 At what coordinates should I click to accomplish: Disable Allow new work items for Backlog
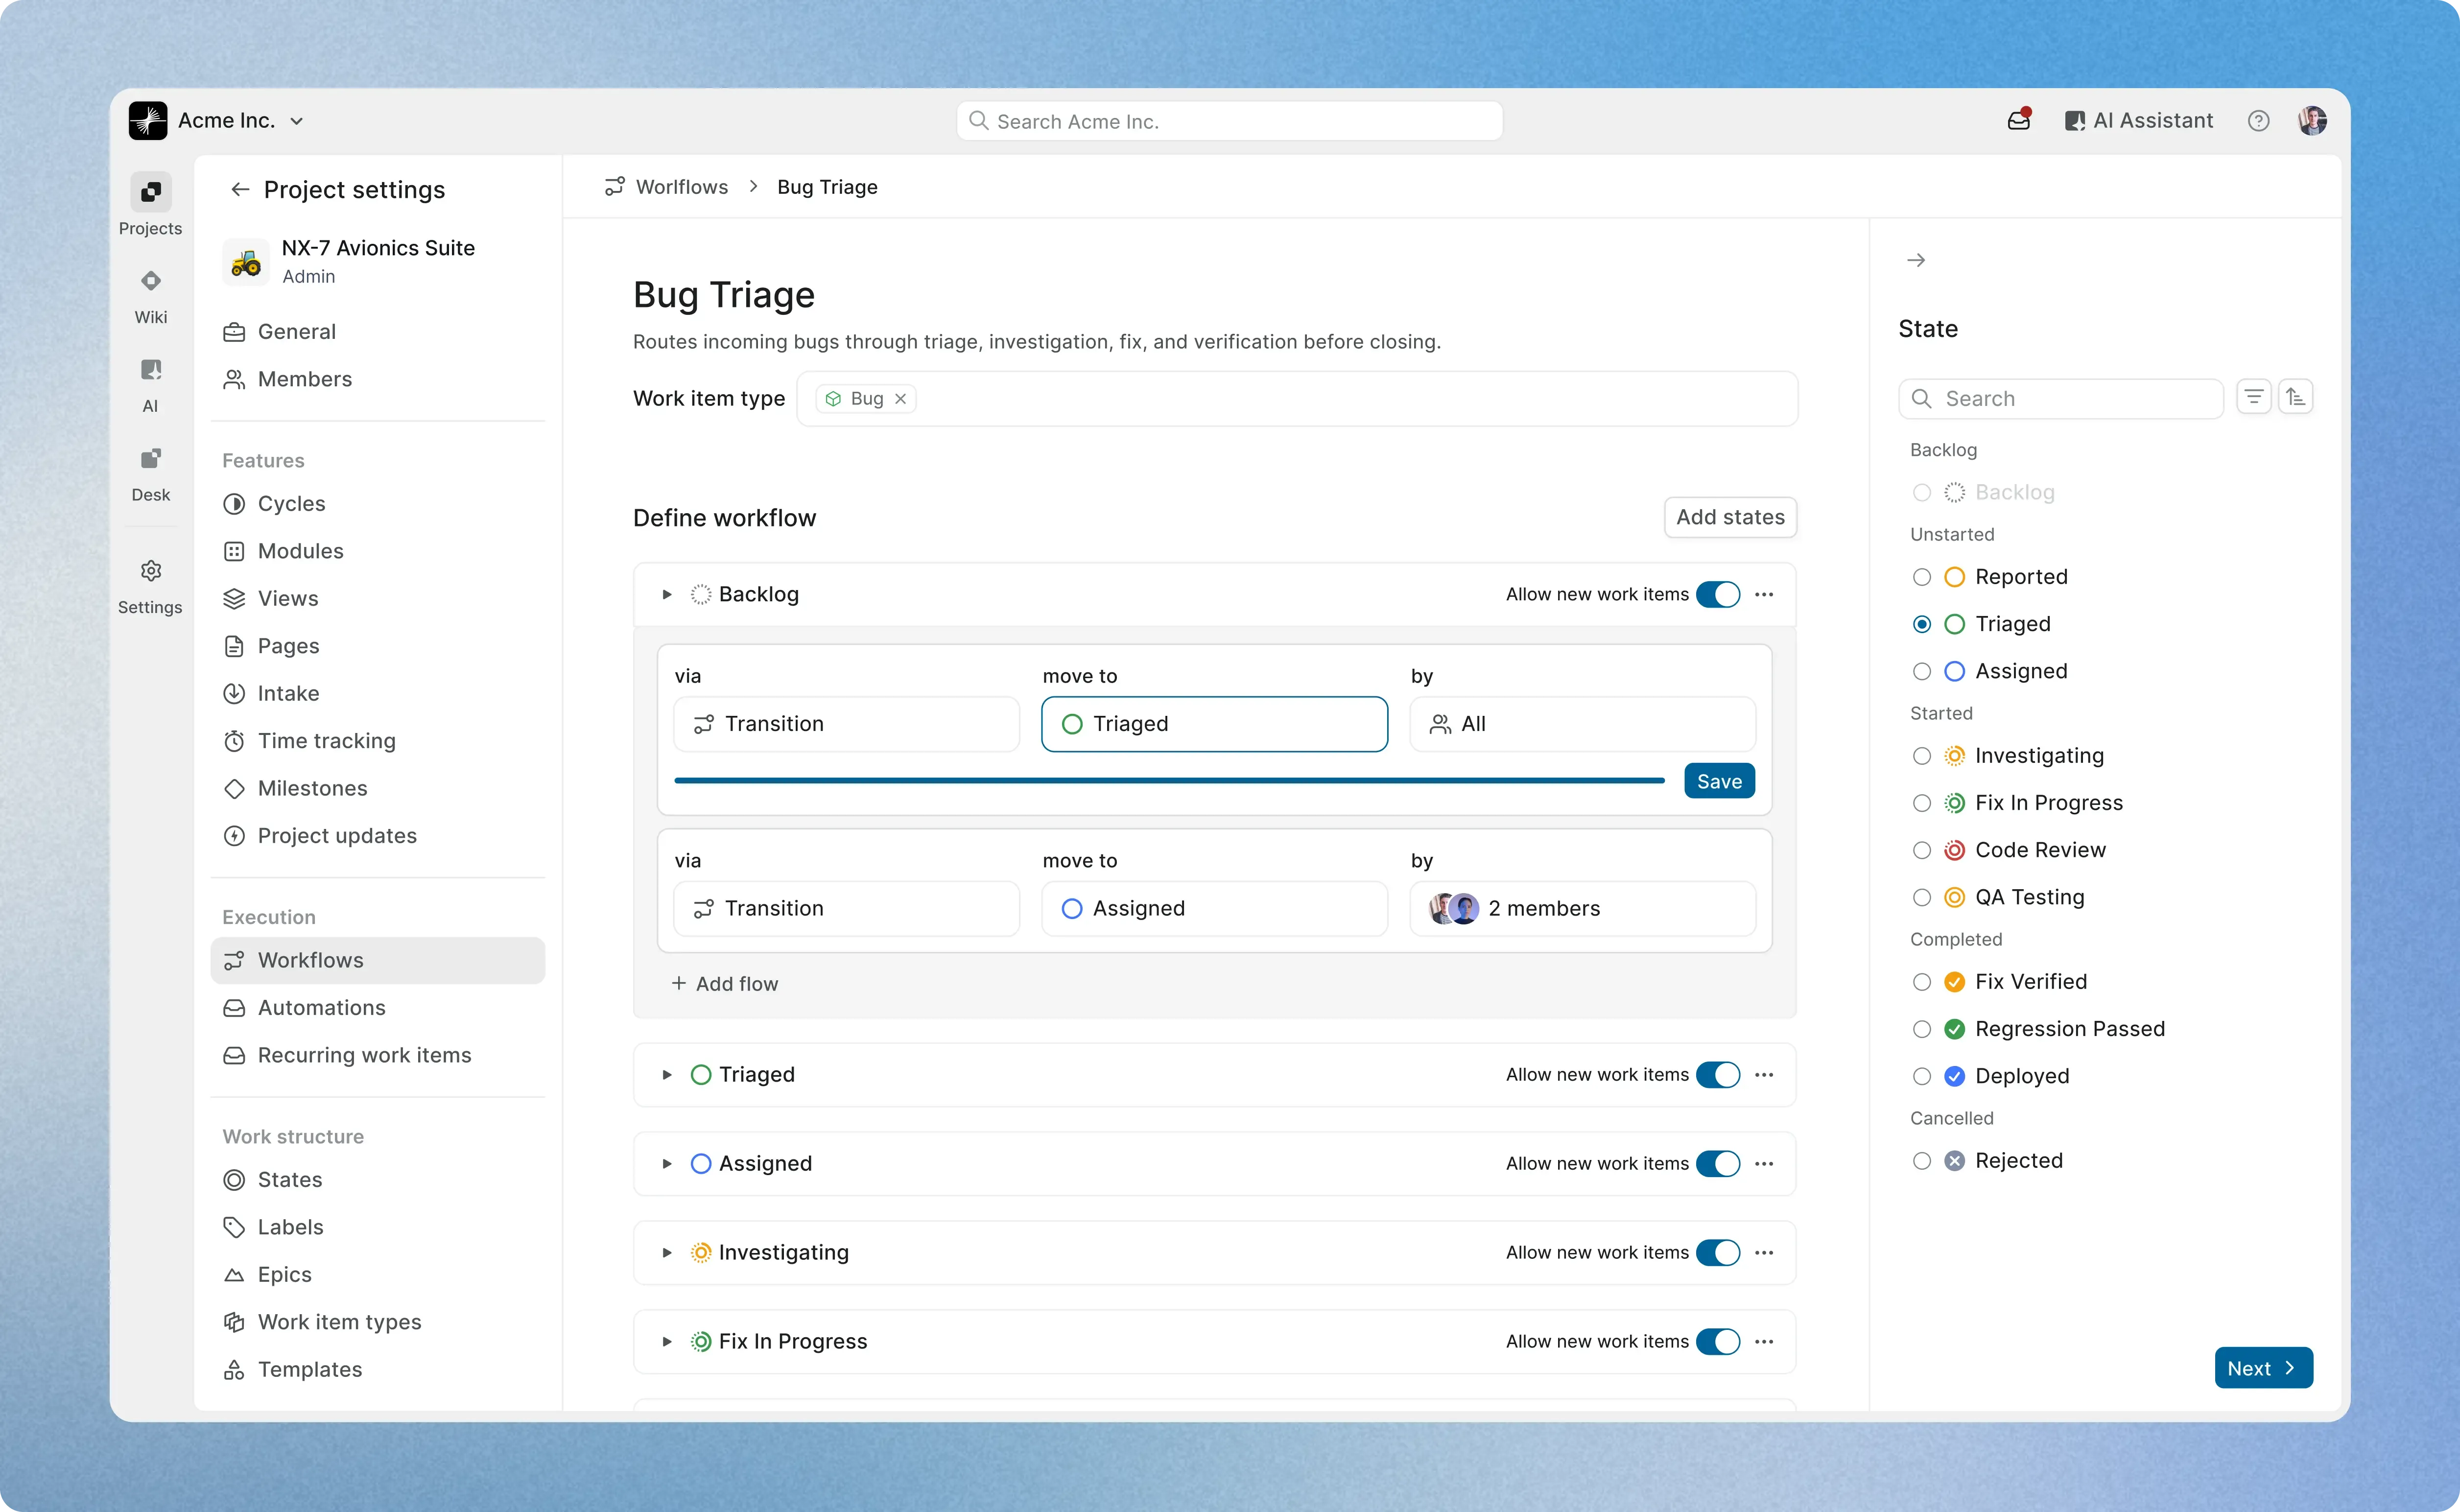click(1717, 594)
